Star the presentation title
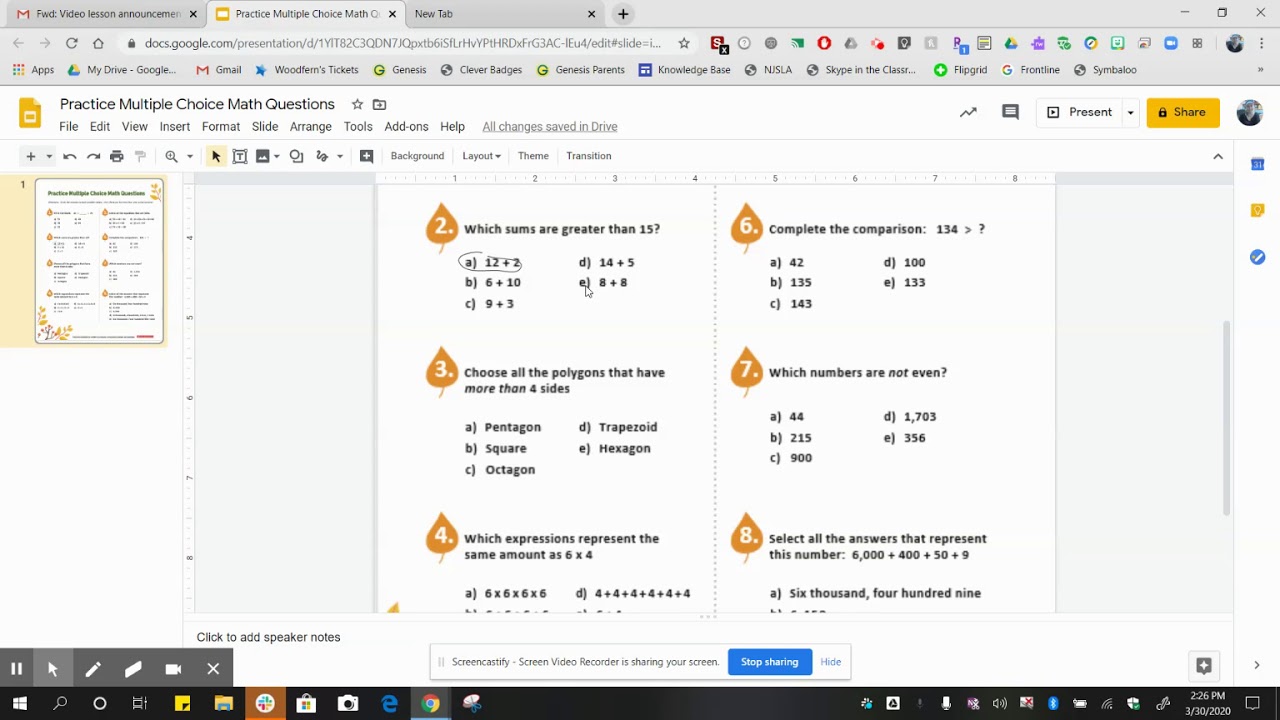The image size is (1280, 720). 357,104
